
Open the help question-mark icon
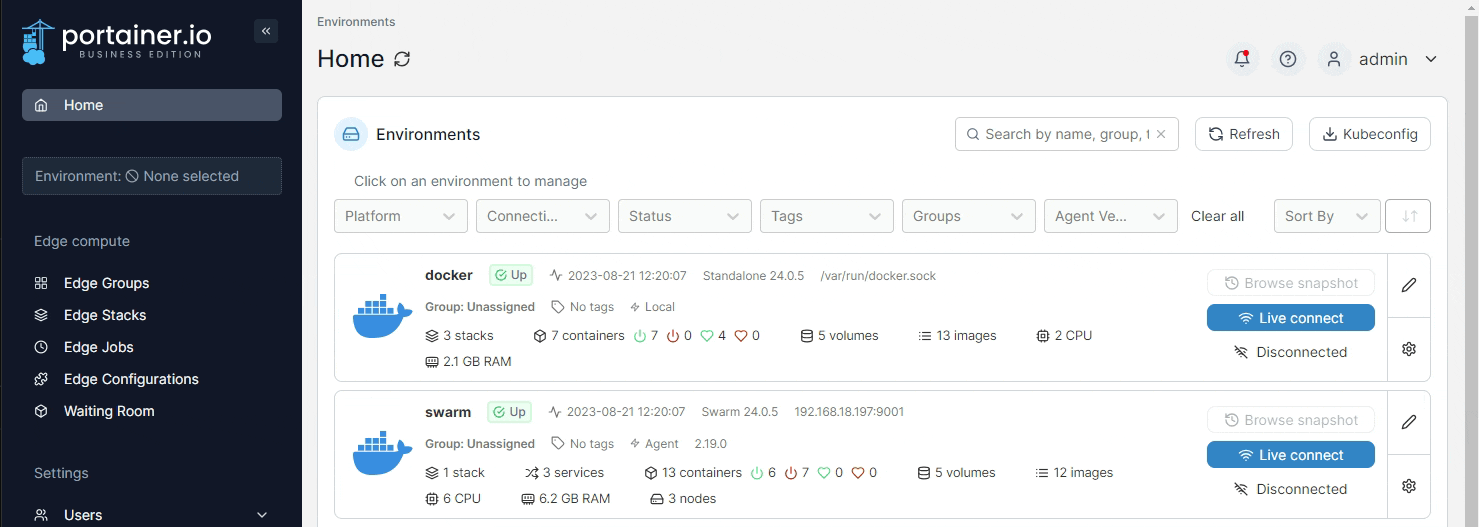(x=1288, y=59)
